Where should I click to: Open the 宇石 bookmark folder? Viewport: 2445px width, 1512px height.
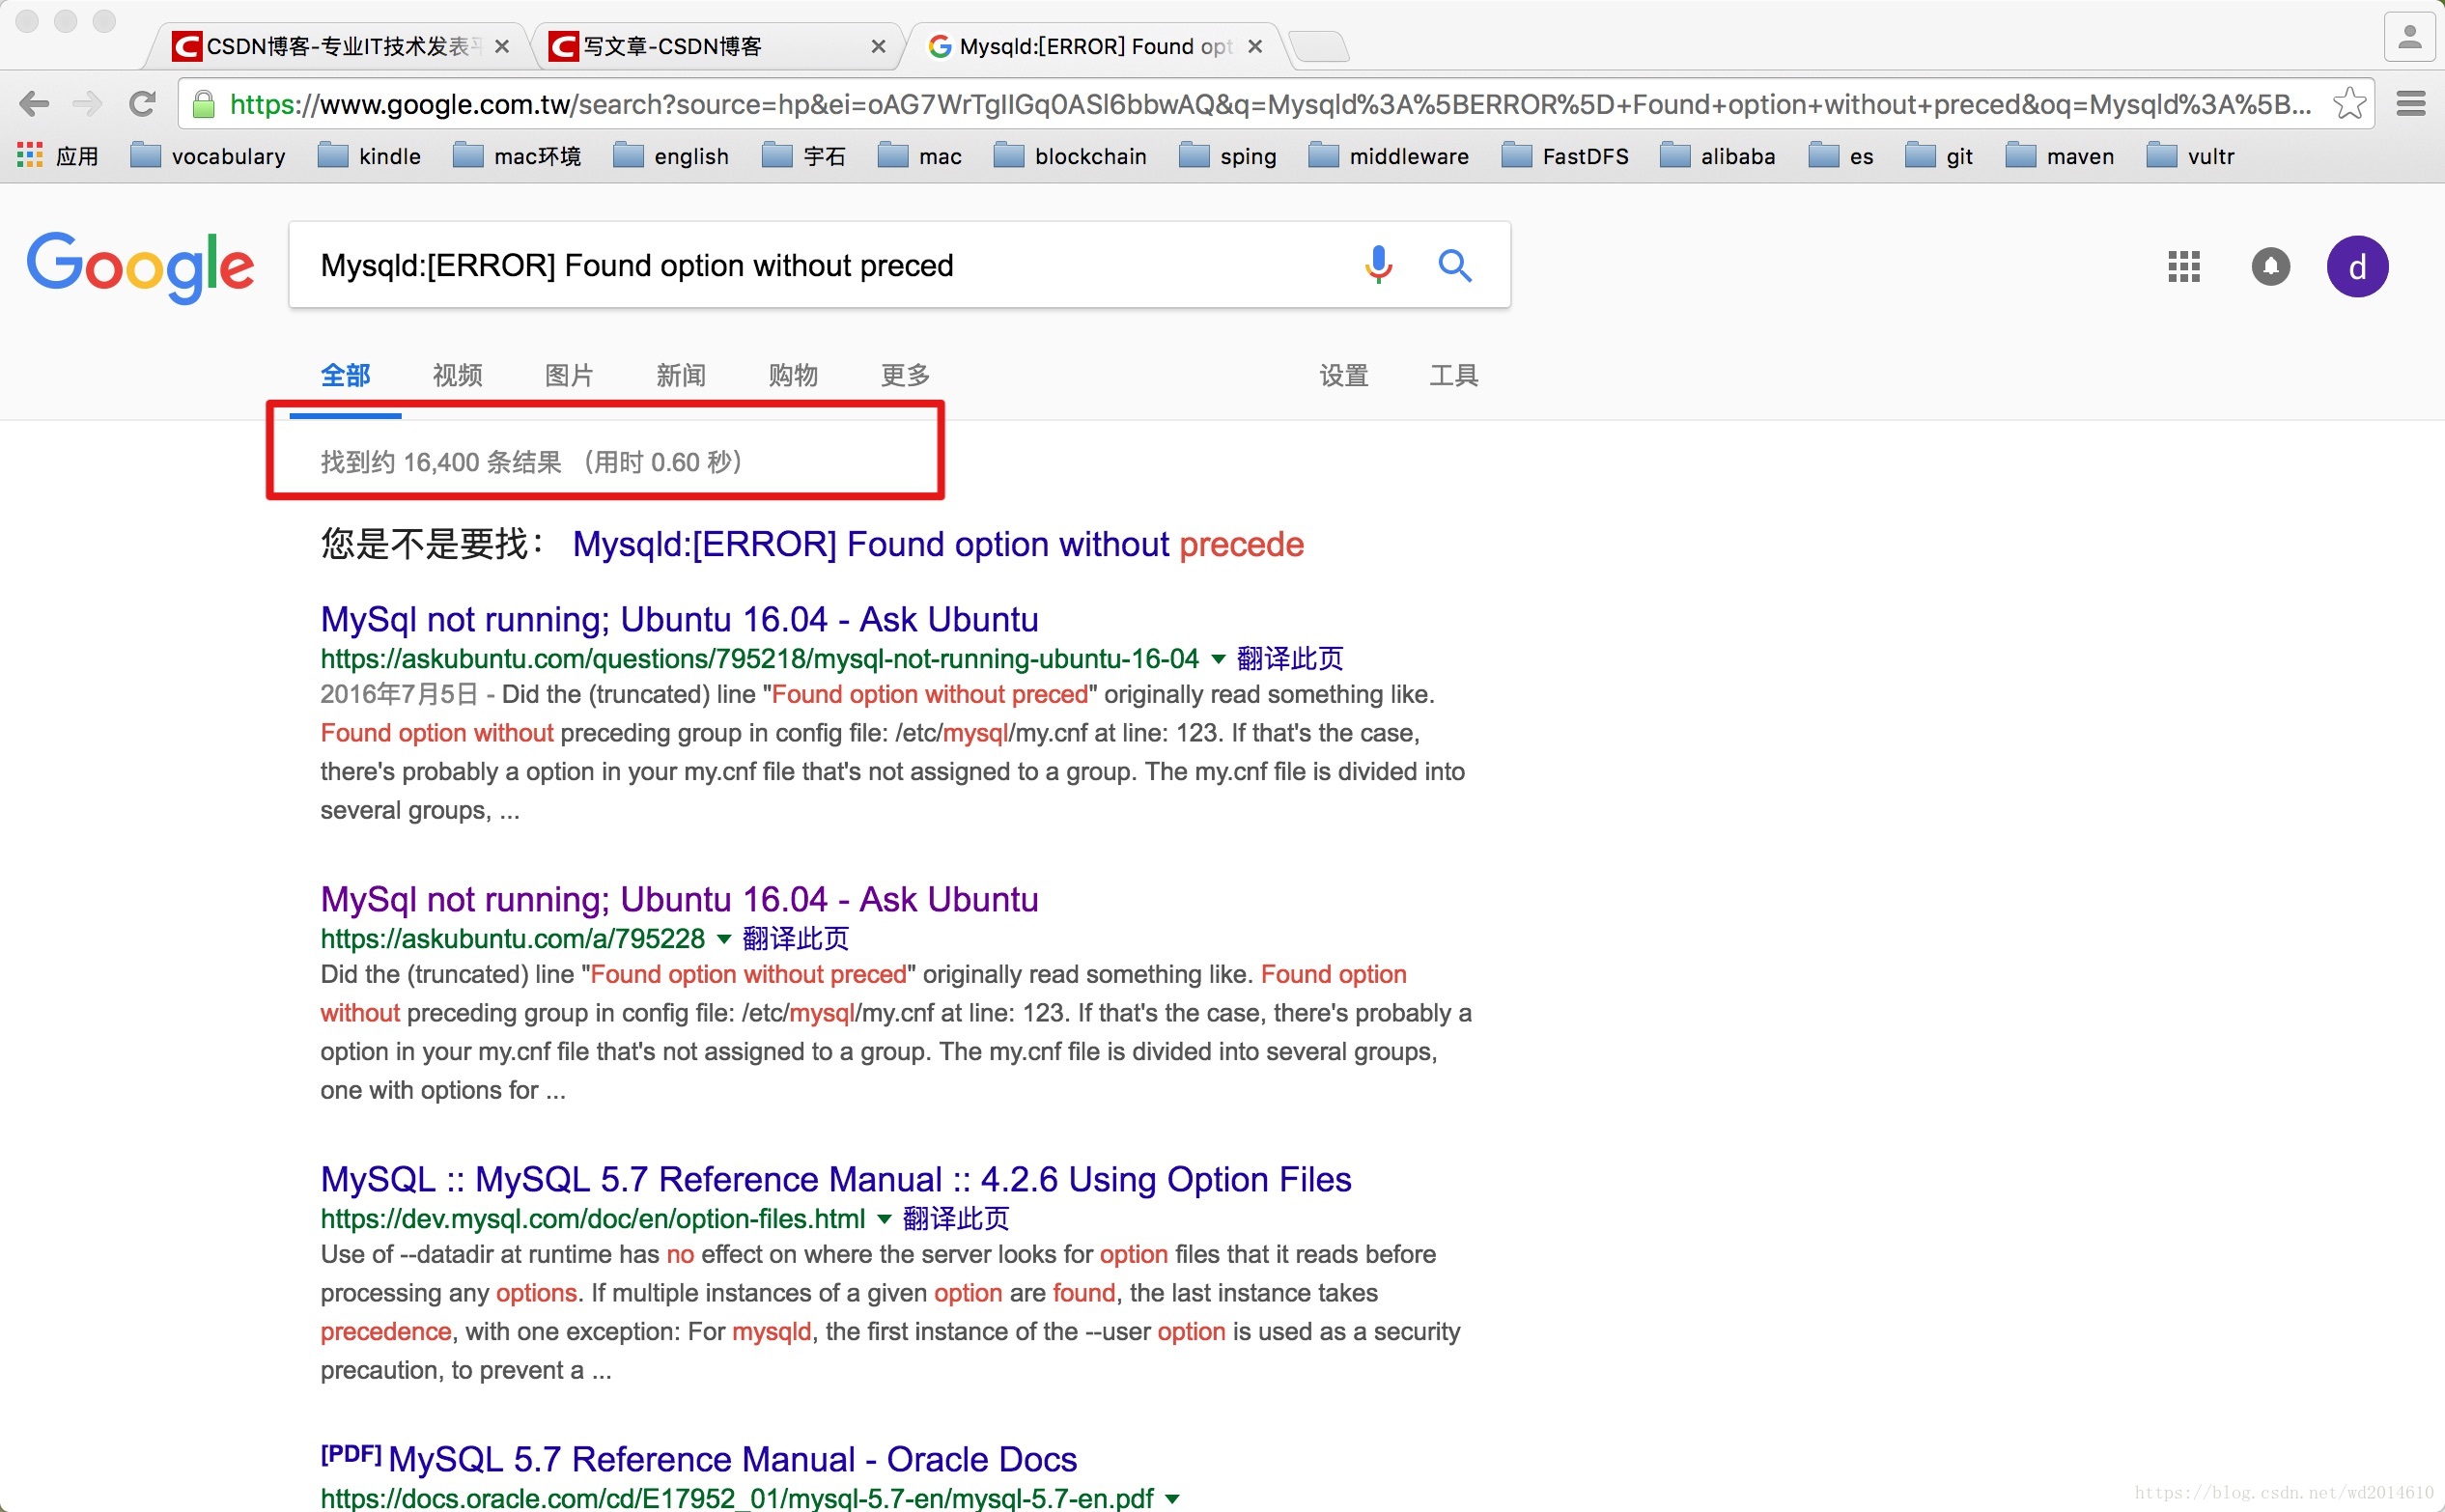click(x=804, y=156)
